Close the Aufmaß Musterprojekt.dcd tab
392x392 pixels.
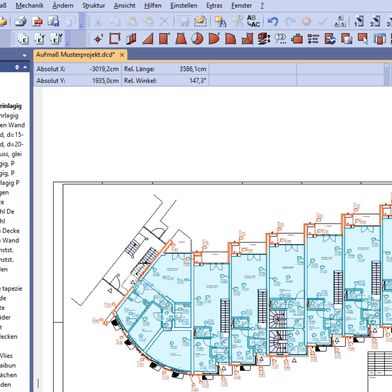tap(122, 55)
